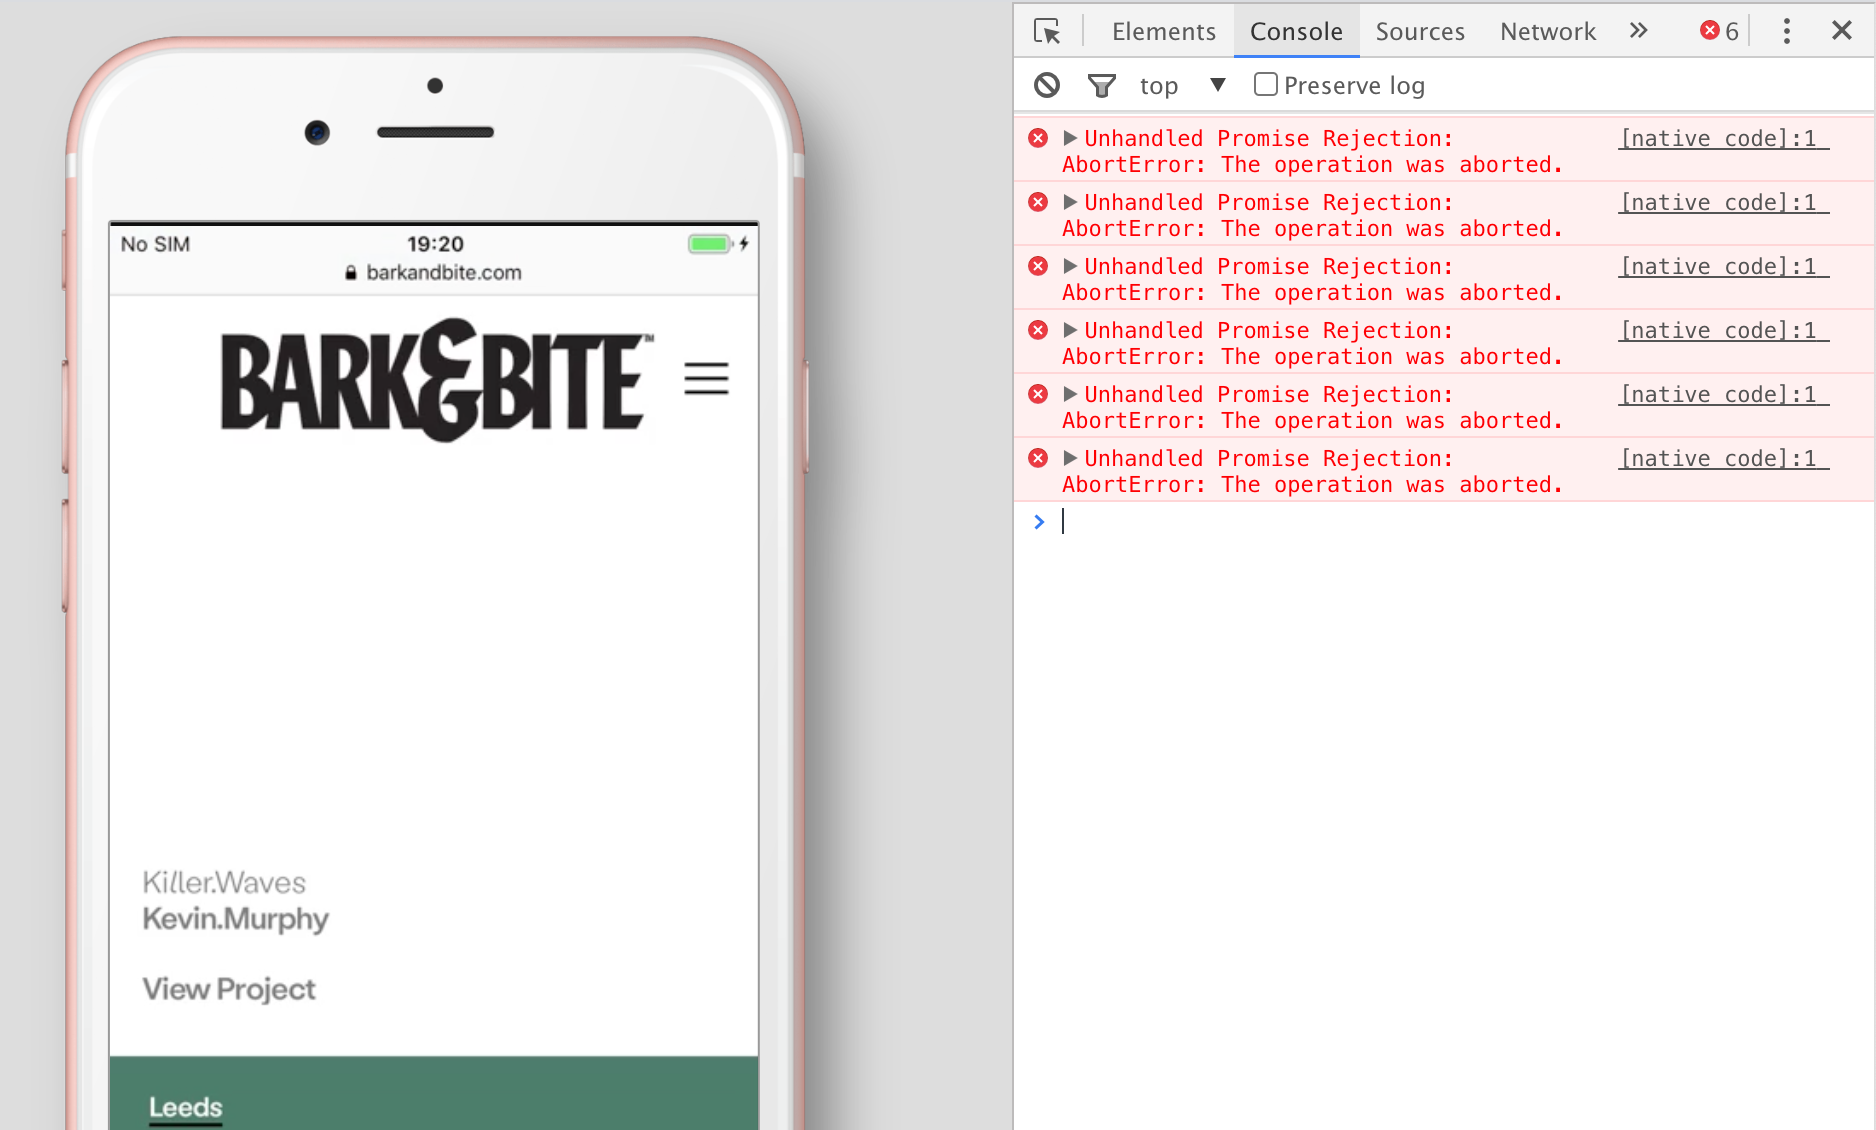
Task: Click the red error count badge
Action: click(1719, 31)
